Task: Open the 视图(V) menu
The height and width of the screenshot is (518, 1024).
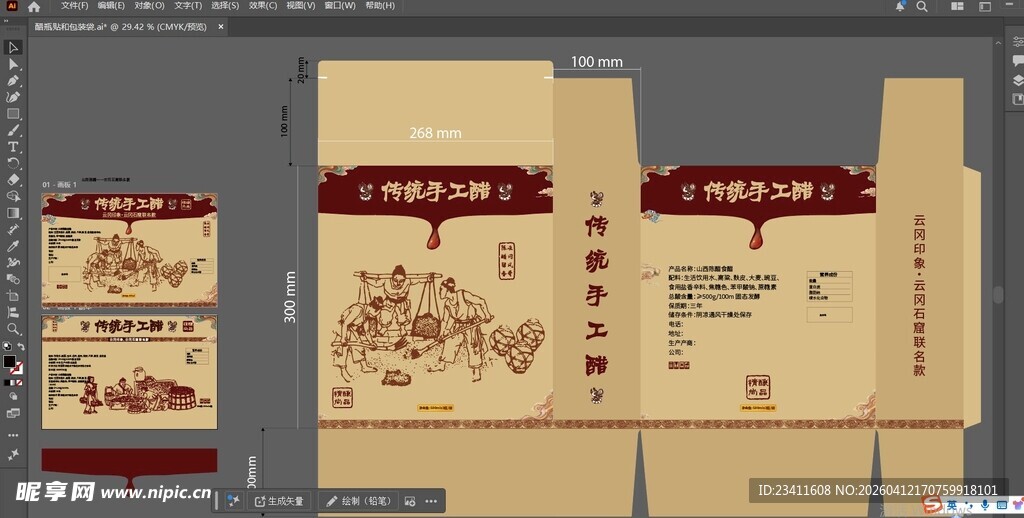Action: pos(300,6)
